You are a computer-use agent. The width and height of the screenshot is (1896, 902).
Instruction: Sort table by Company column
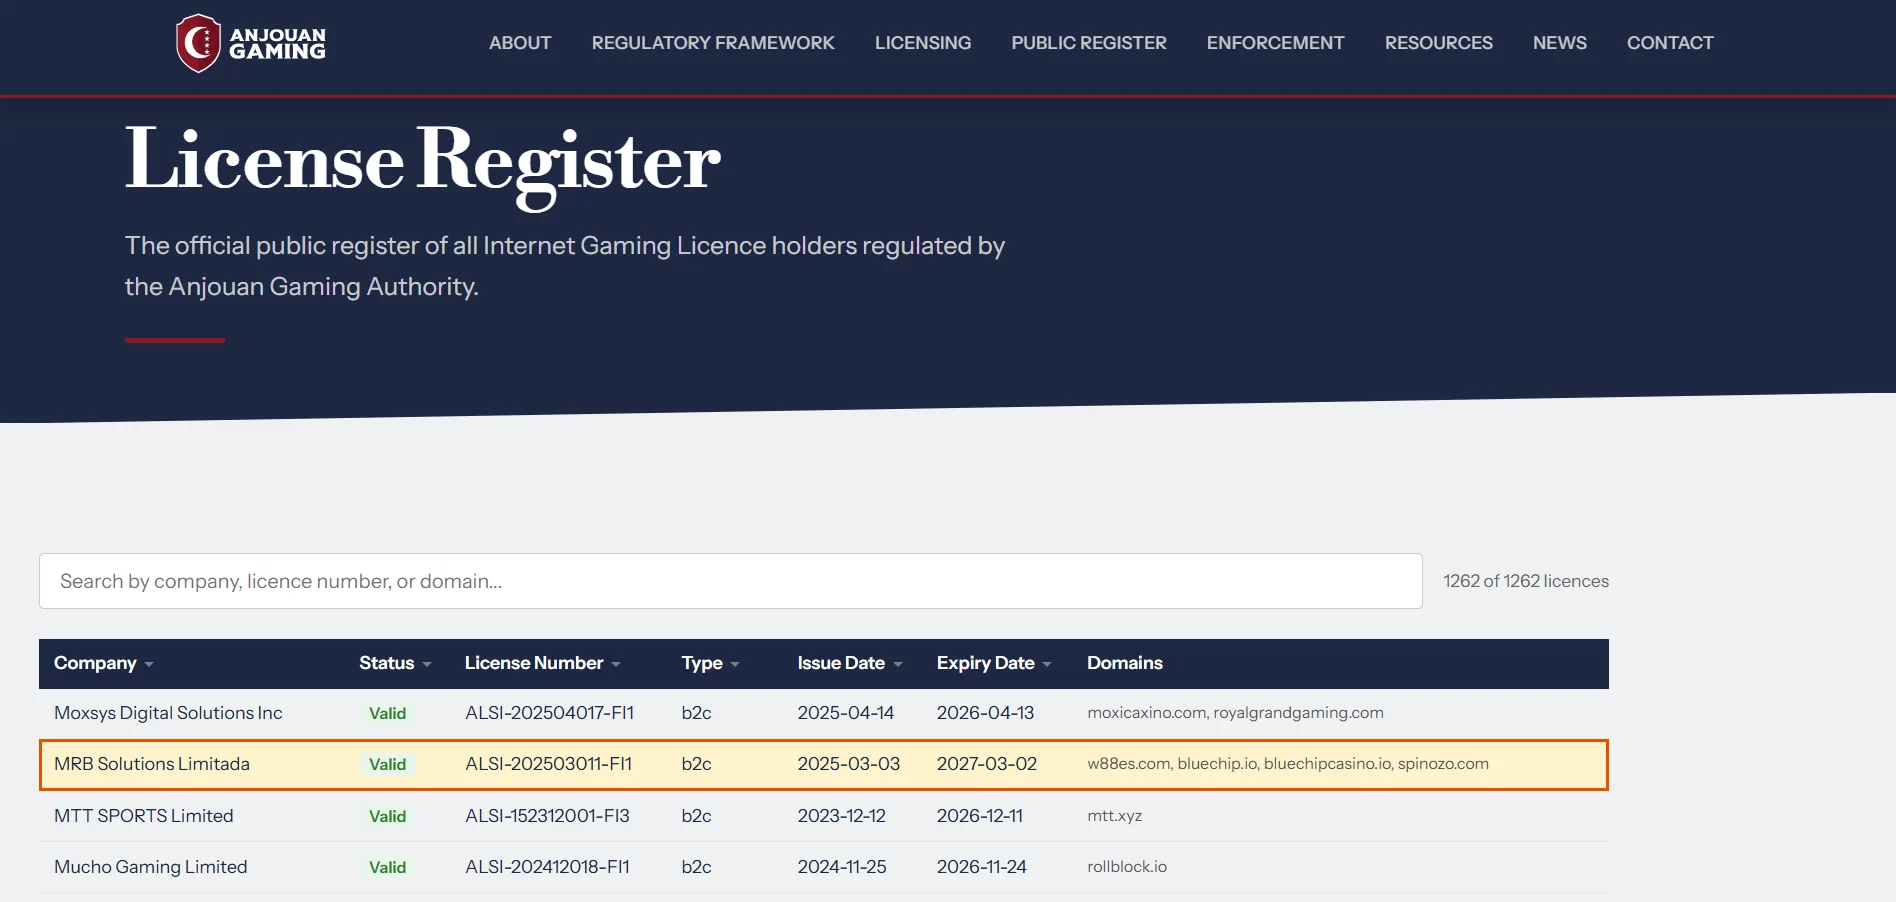coord(104,663)
